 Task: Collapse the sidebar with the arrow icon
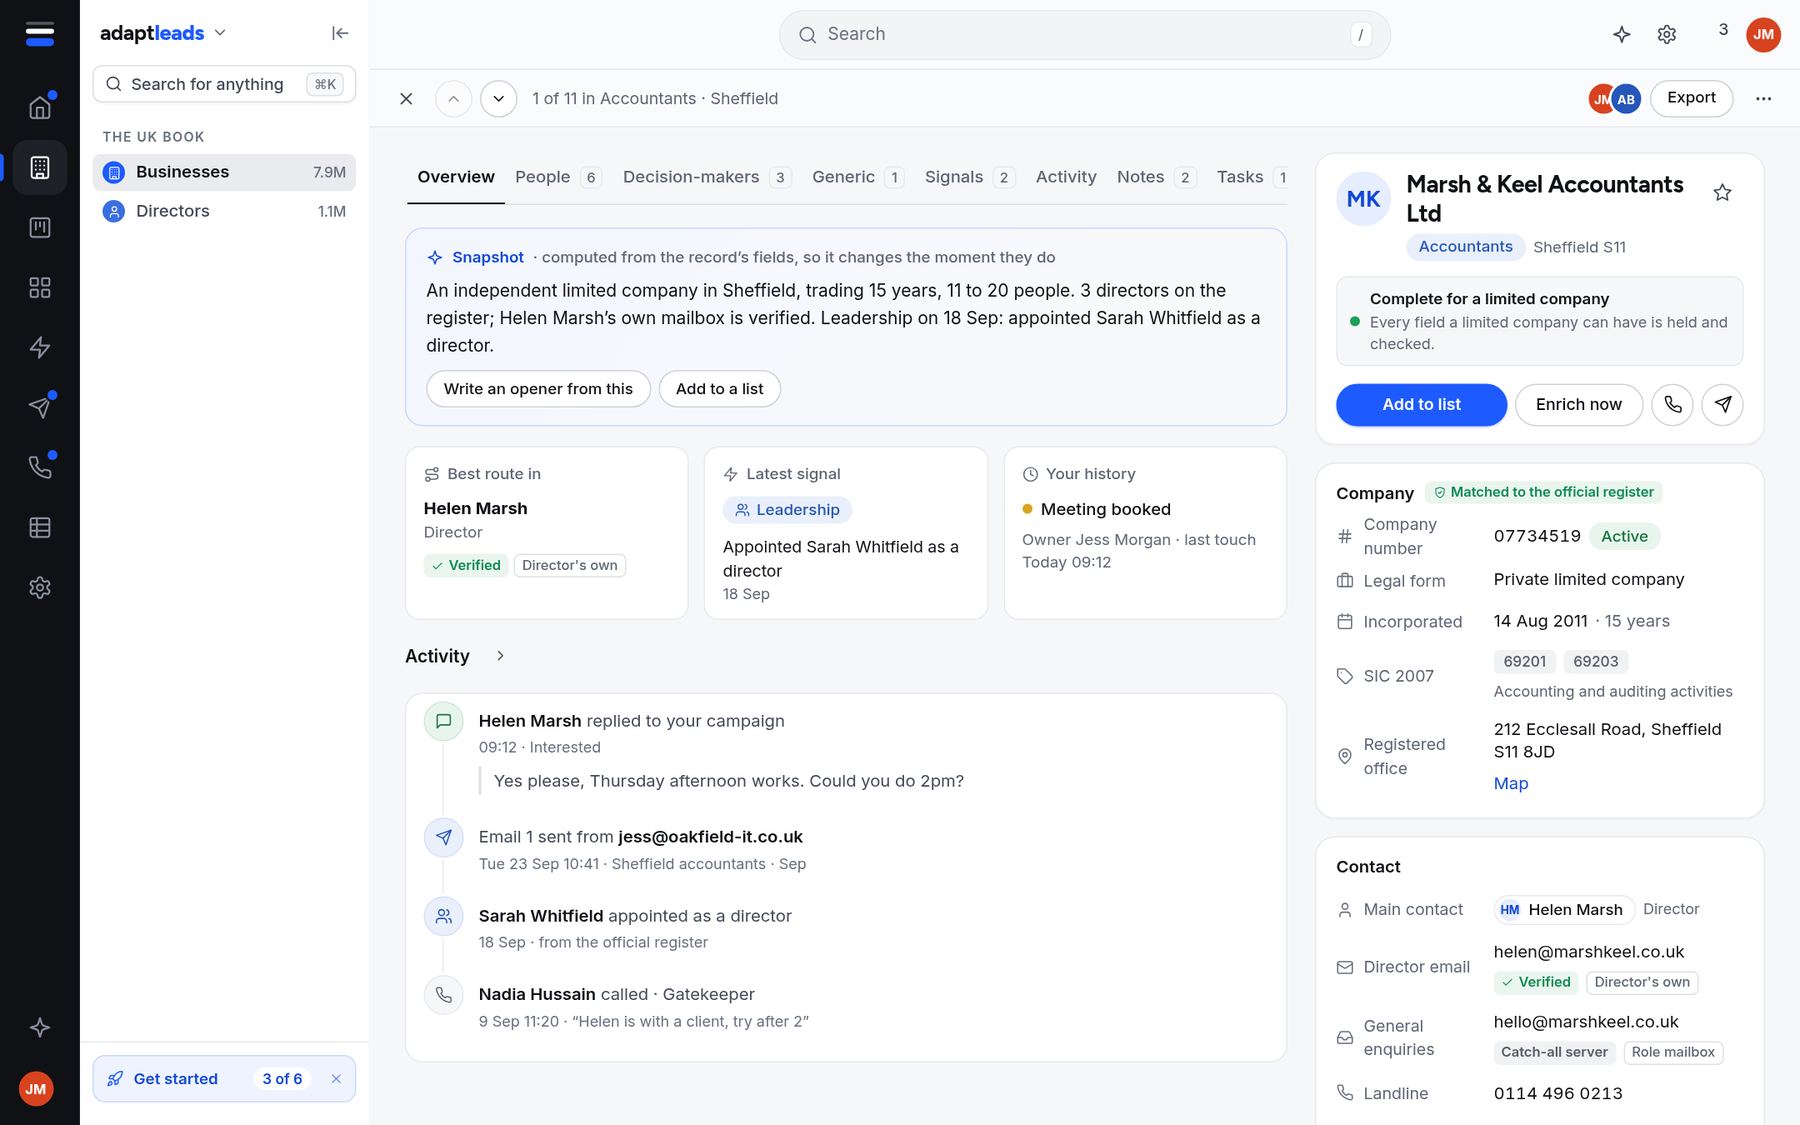[340, 33]
